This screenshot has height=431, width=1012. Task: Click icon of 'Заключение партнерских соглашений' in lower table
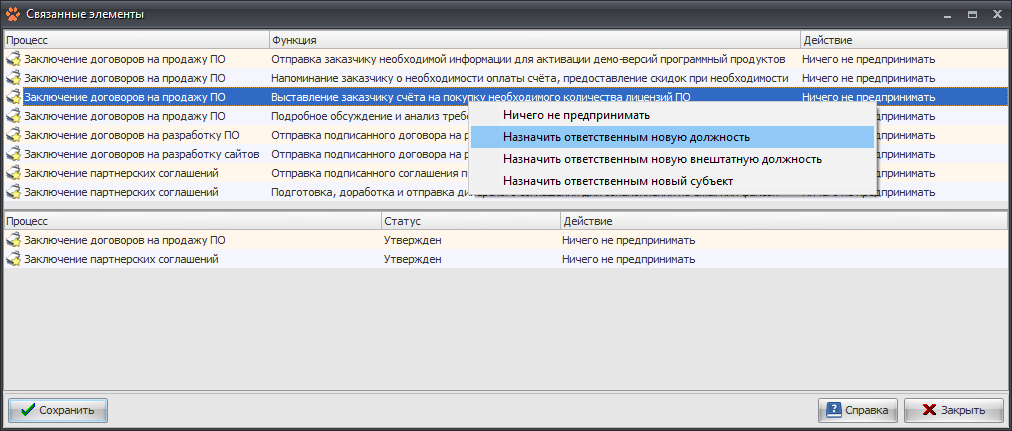pyautogui.click(x=13, y=260)
